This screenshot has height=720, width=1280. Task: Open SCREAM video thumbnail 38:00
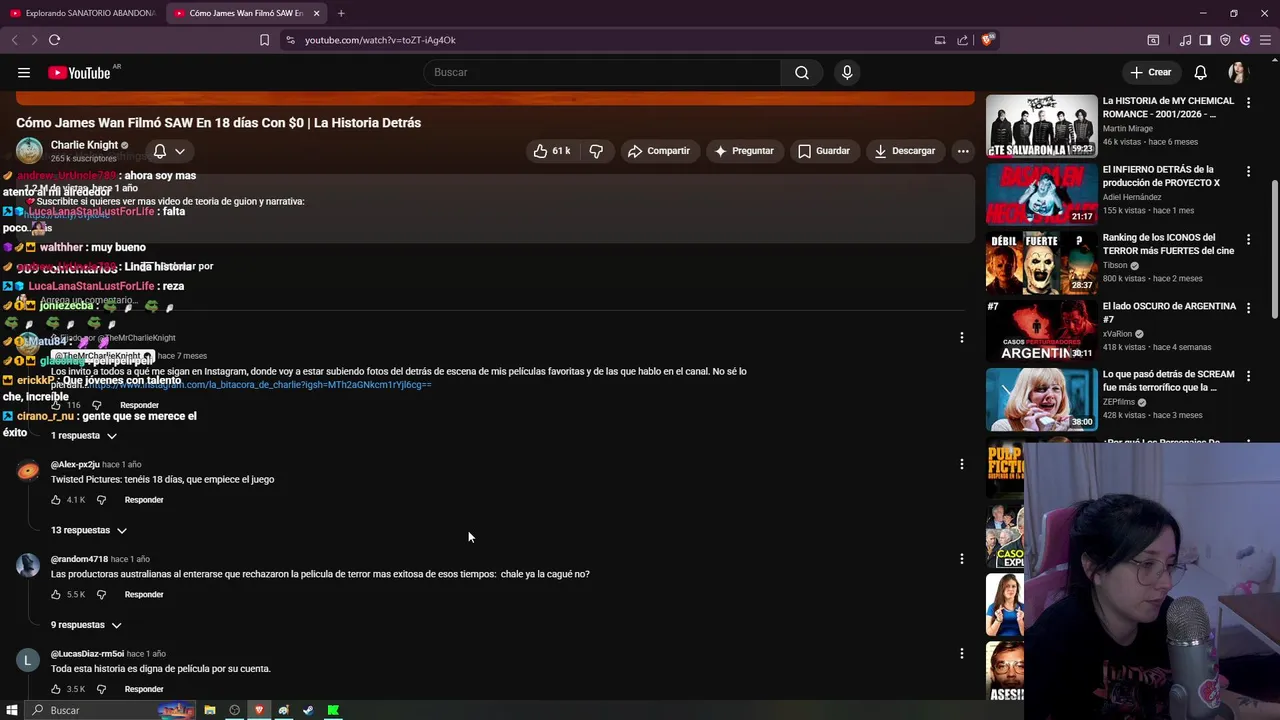(x=1041, y=399)
